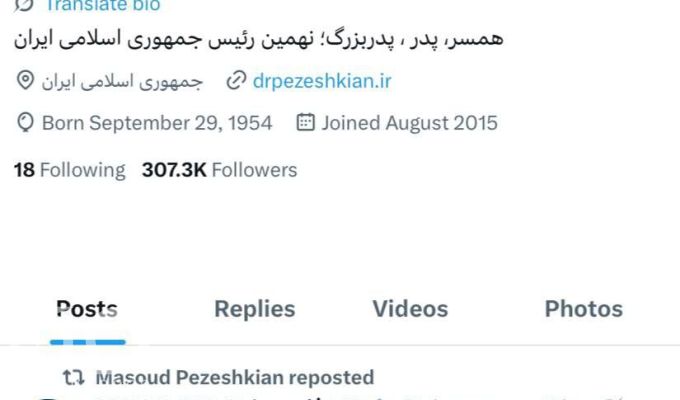The height and width of the screenshot is (400, 680).
Task: Click the birthday balloon icon
Action: [25, 123]
